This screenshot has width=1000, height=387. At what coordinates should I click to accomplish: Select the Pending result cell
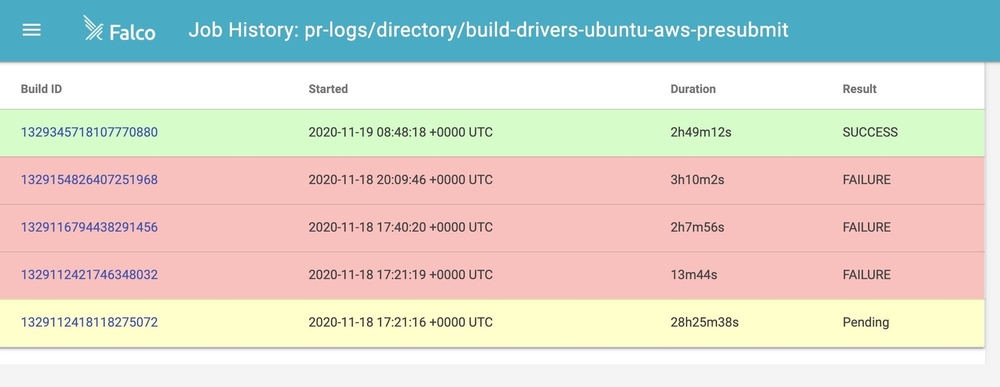tap(865, 323)
